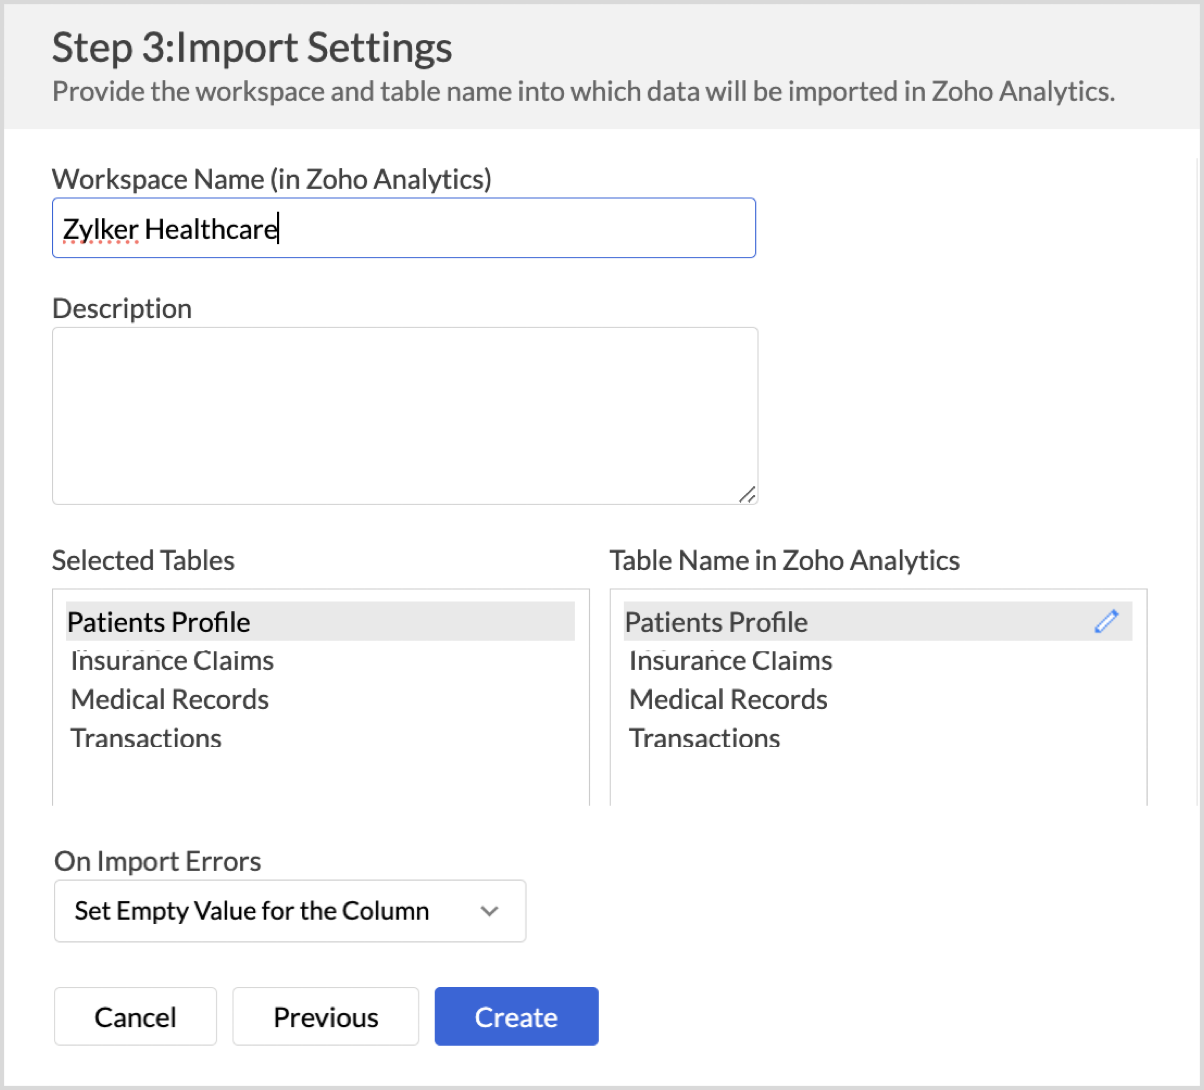Screen dimensions: 1204x1090
Task: Click Transactions under Table Name column
Action: (x=704, y=738)
